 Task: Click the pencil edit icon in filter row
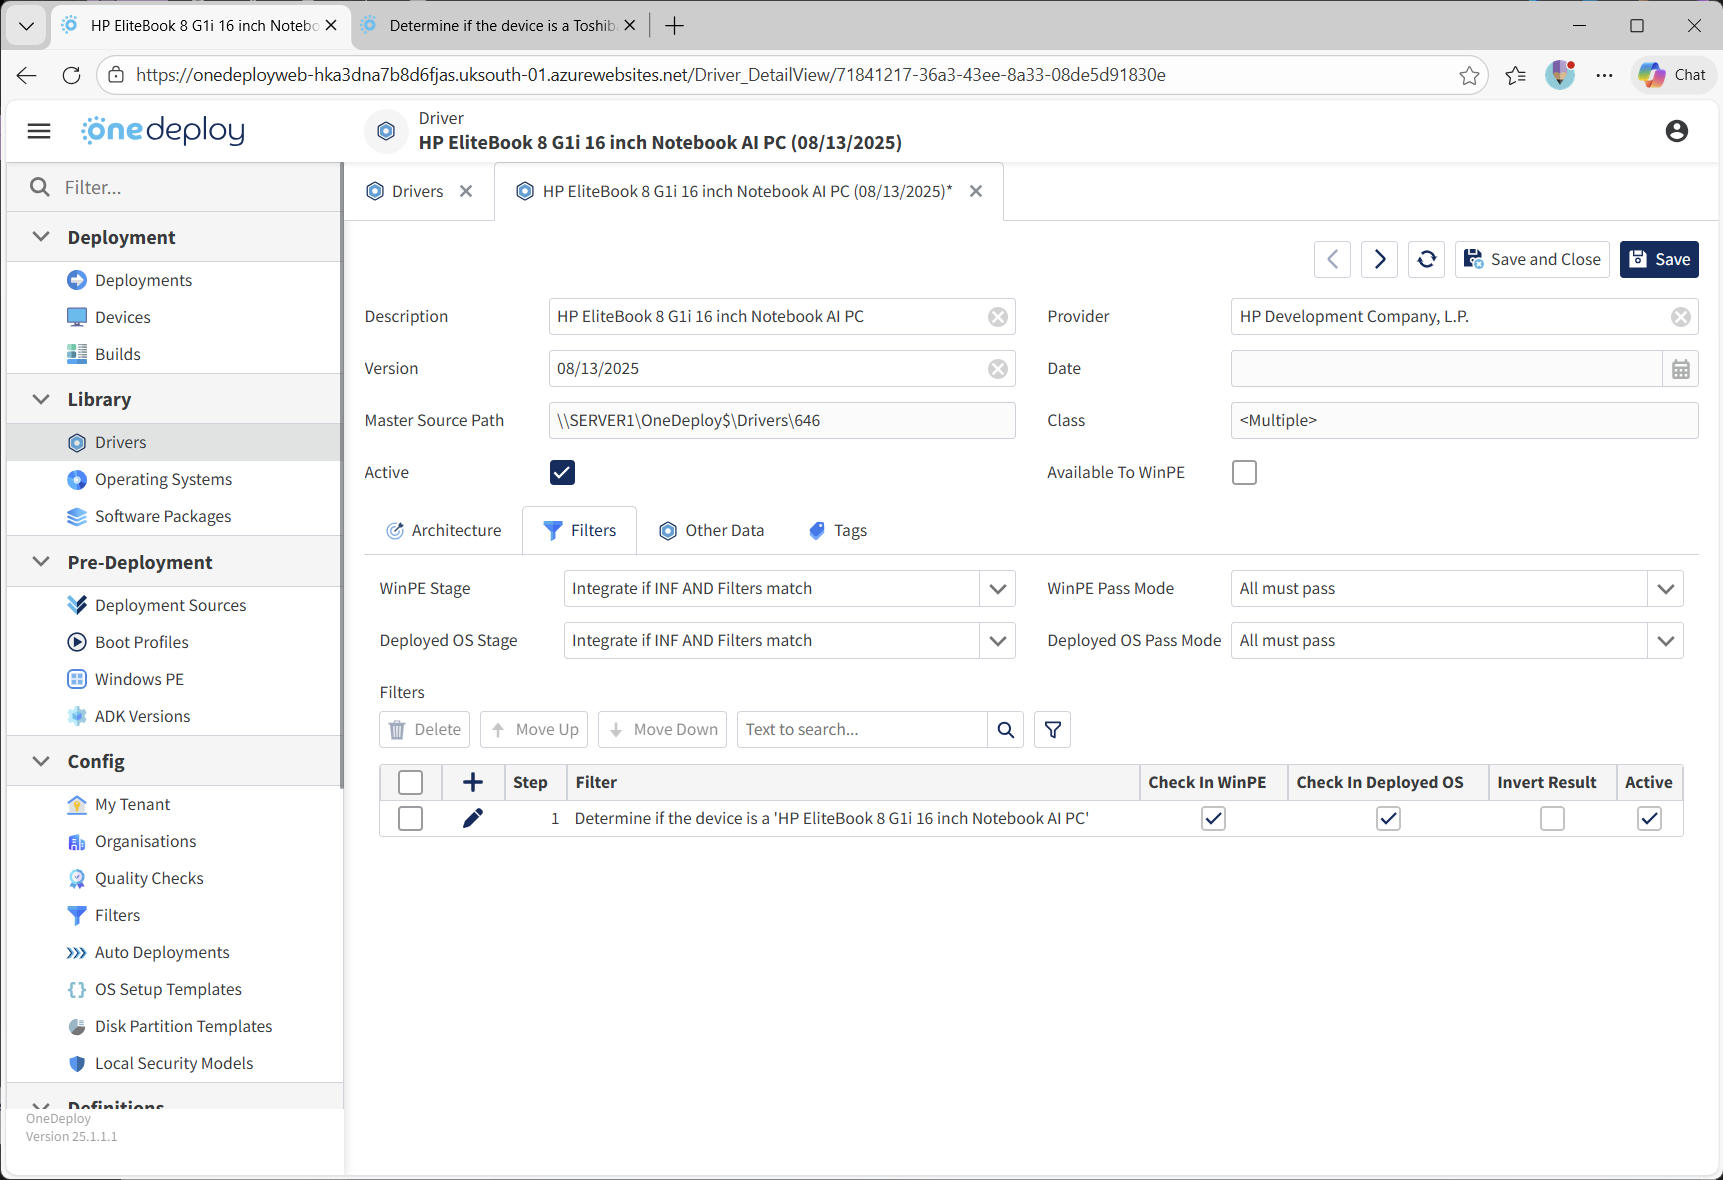[473, 818]
